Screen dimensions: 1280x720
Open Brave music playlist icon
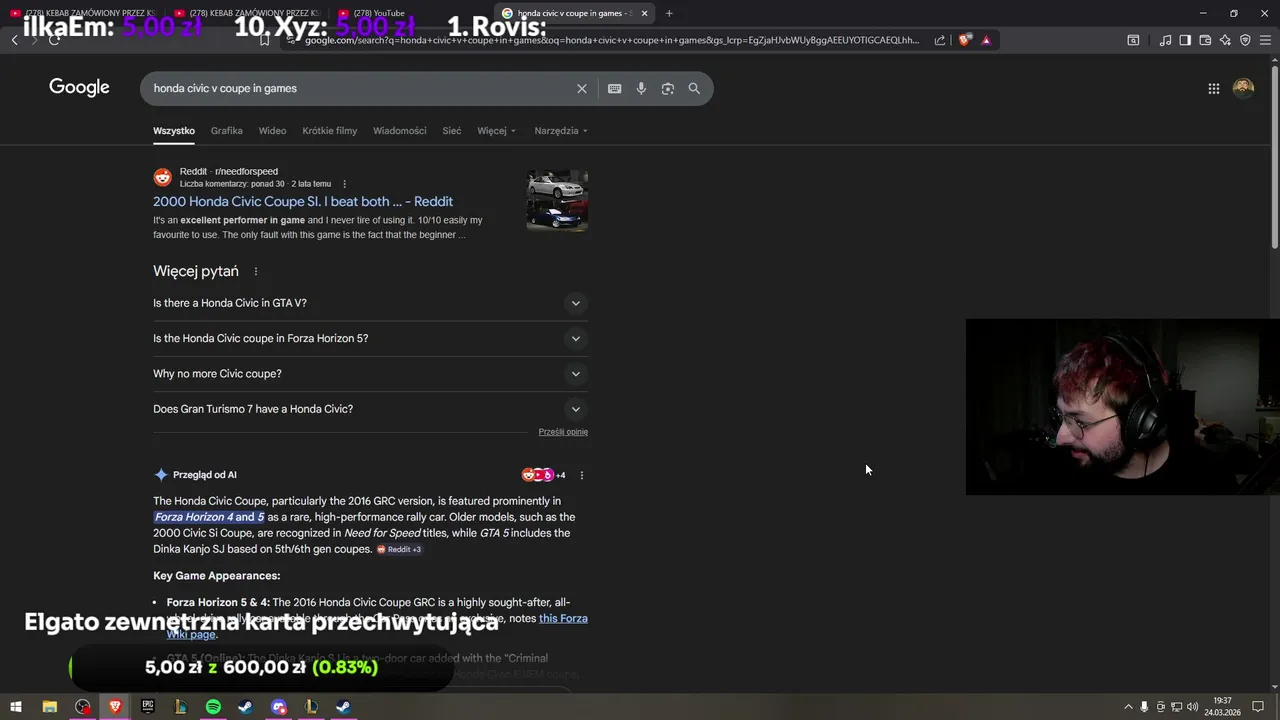pyautogui.click(x=1165, y=40)
